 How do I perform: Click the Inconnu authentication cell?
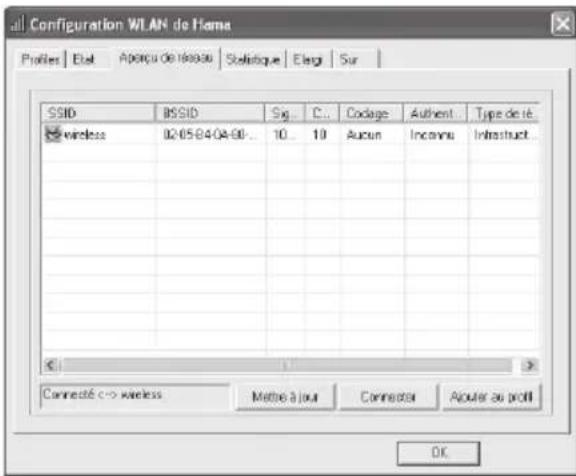tap(432, 135)
